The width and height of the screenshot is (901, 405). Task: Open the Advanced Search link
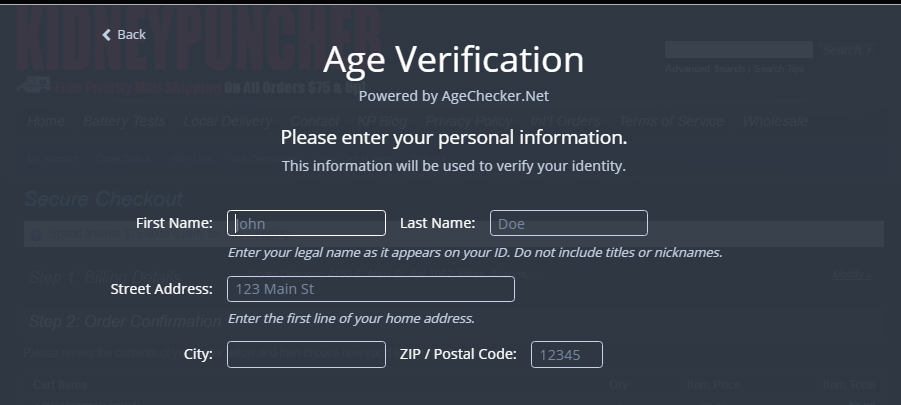(704, 69)
